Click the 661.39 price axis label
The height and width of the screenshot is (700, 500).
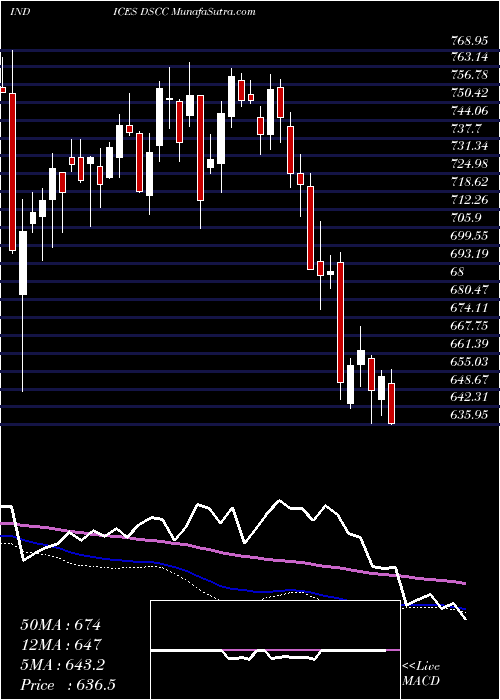[470, 343]
